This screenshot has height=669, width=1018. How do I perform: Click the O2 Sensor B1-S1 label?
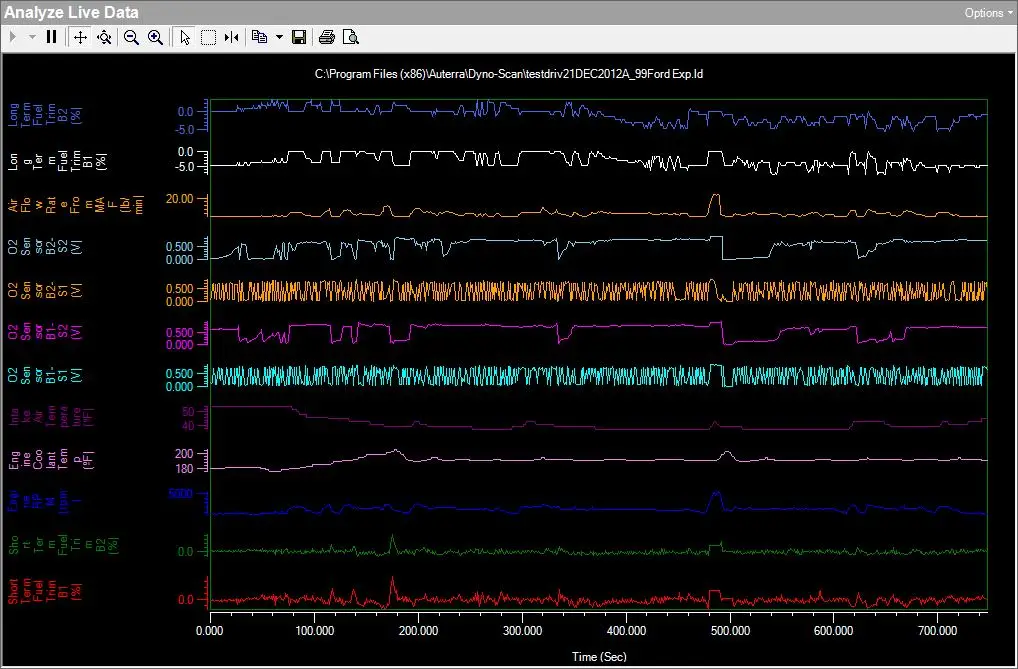45,374
